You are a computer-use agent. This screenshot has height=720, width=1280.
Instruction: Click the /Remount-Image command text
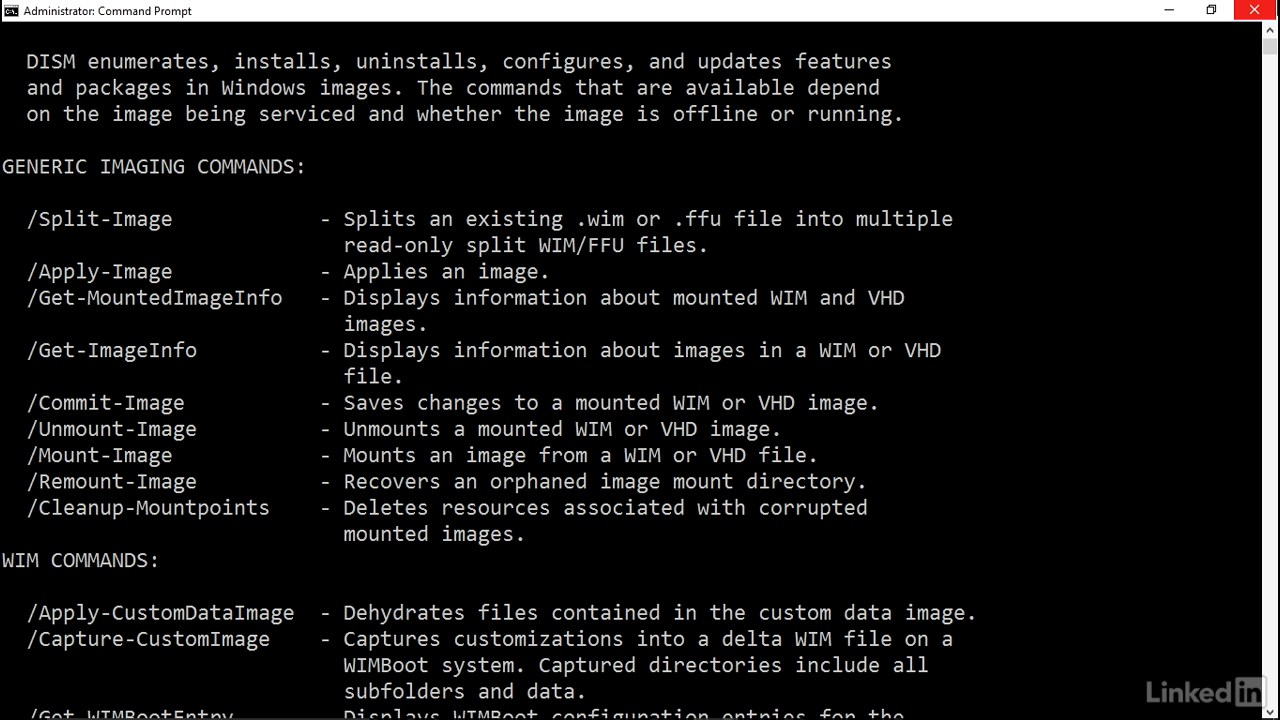point(111,481)
